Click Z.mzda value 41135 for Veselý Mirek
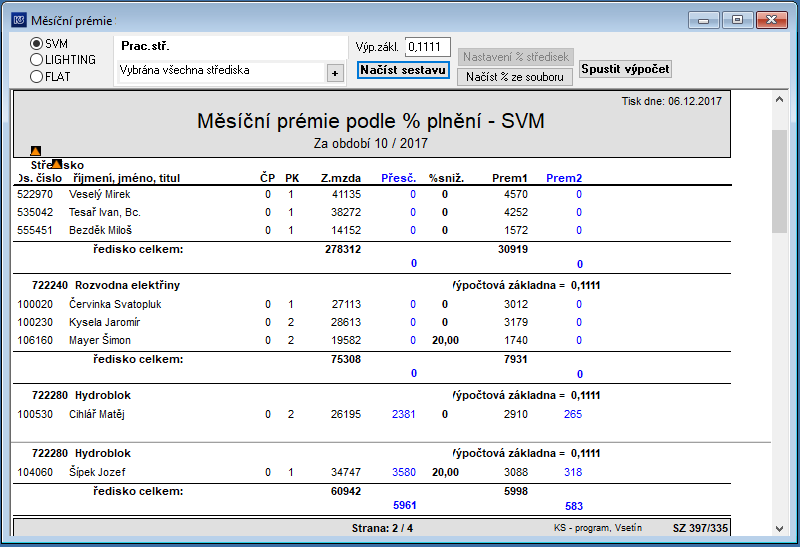 346,194
